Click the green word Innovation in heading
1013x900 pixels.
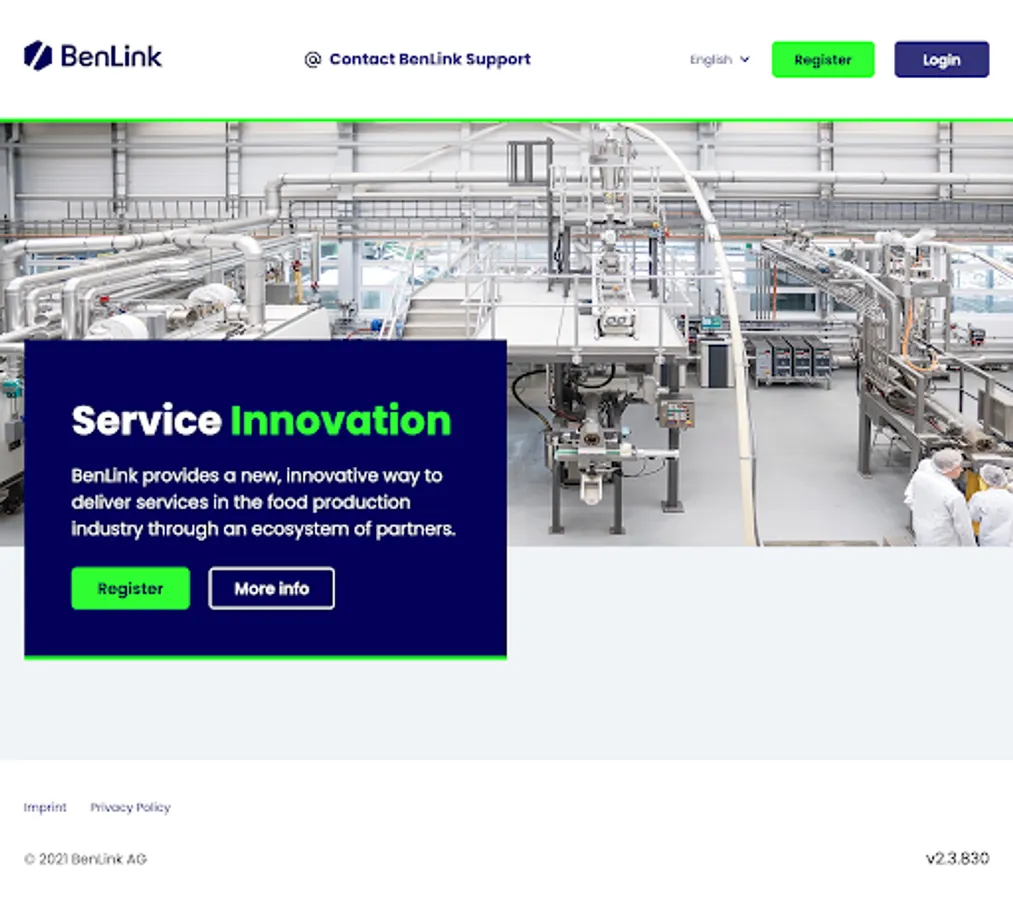[x=340, y=421]
